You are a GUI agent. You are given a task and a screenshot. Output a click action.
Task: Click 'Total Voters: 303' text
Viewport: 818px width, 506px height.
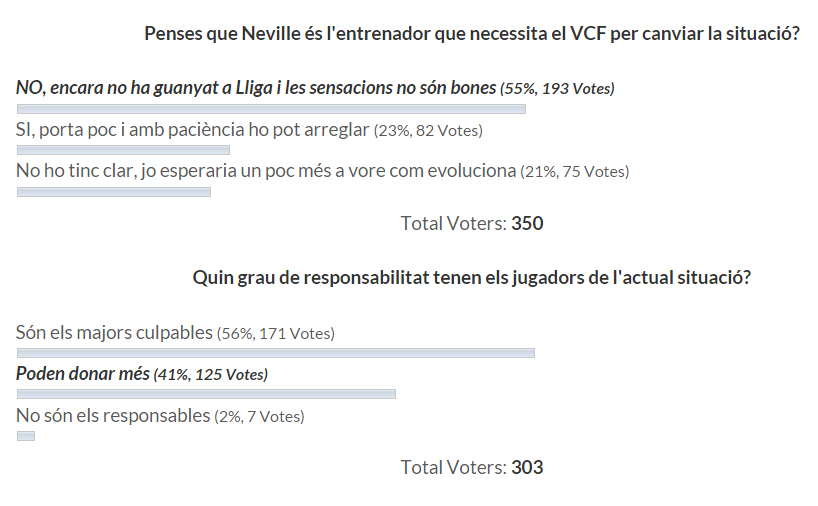point(472,467)
